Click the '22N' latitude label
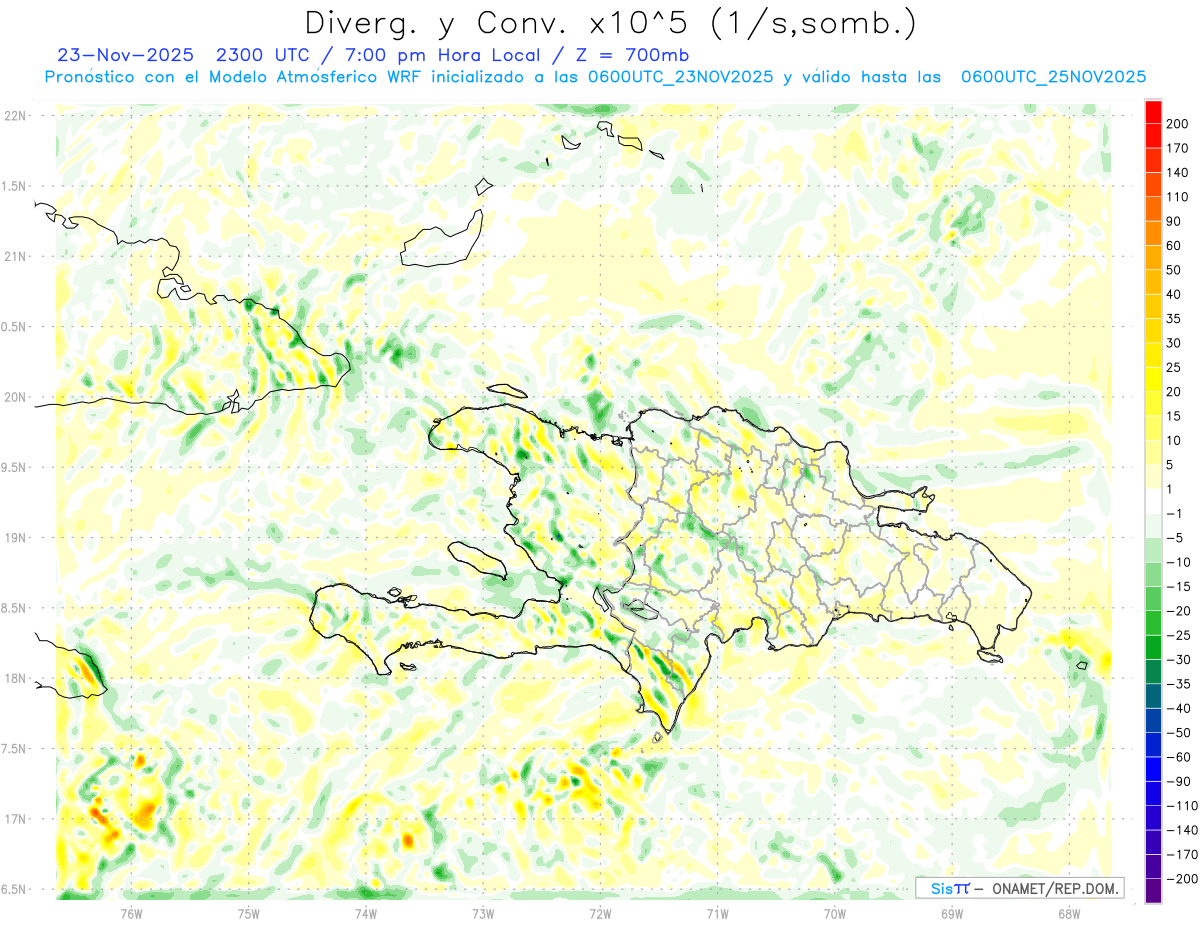Screen dimensions: 1200x927 (x=14, y=116)
